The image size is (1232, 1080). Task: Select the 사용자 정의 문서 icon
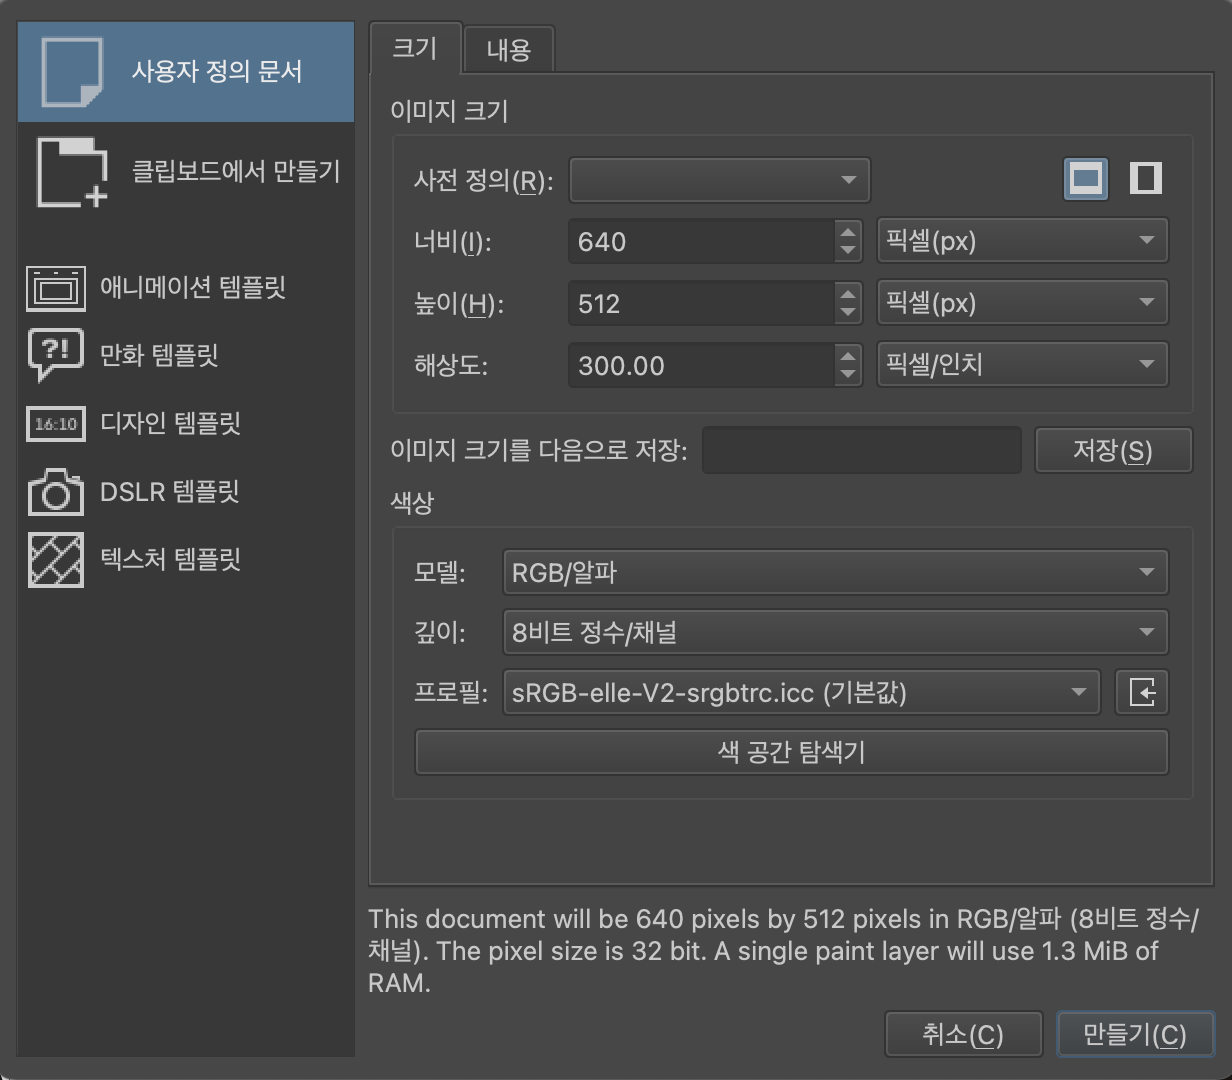coord(72,72)
